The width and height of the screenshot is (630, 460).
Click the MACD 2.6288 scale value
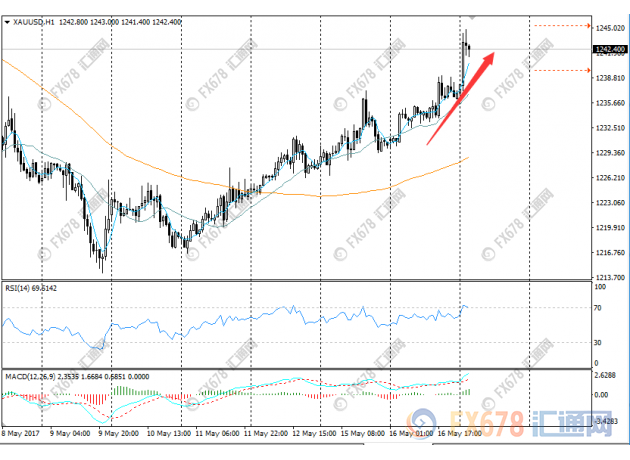coord(605,375)
